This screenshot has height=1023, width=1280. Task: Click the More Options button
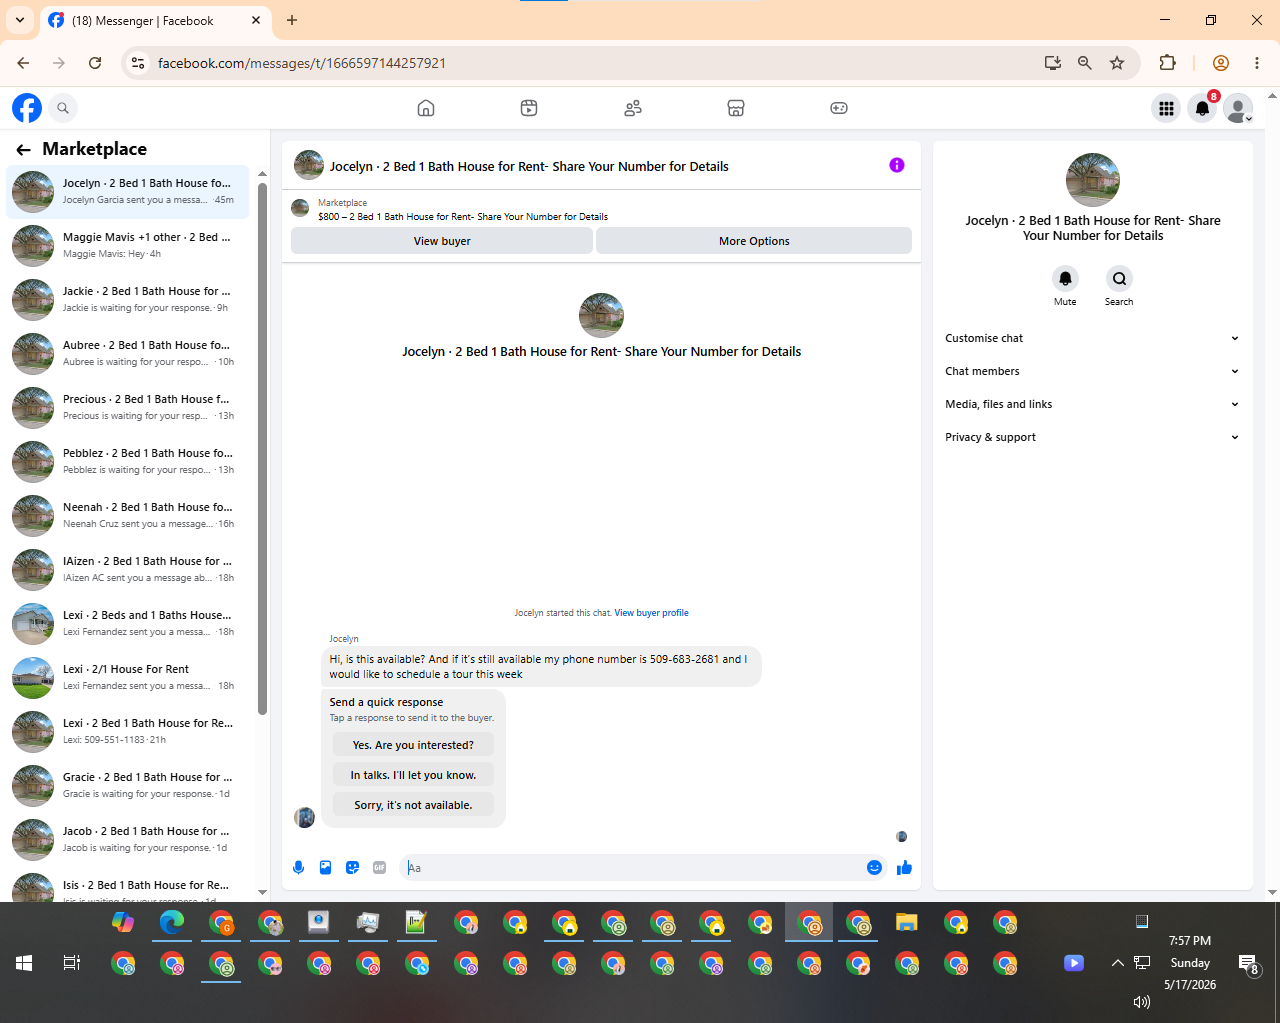tap(754, 241)
